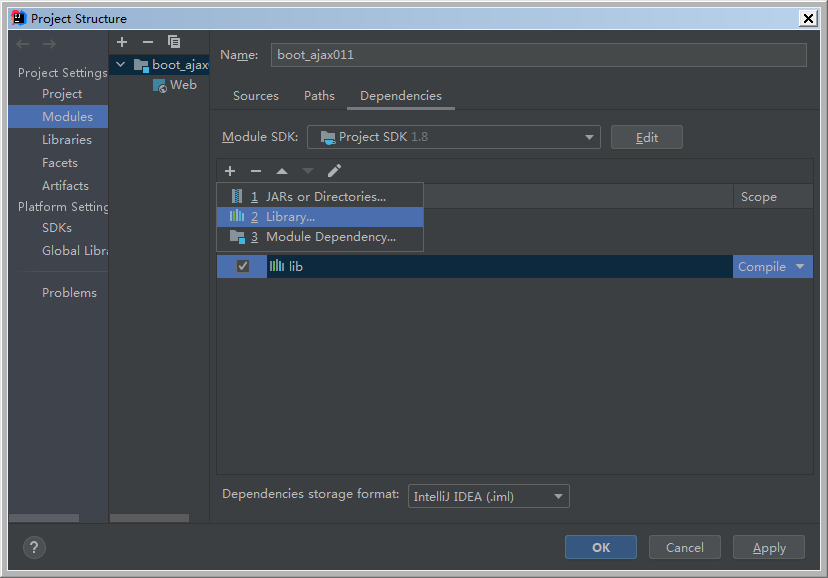Click the Cancel button
The width and height of the screenshot is (828, 578).
[x=684, y=547]
